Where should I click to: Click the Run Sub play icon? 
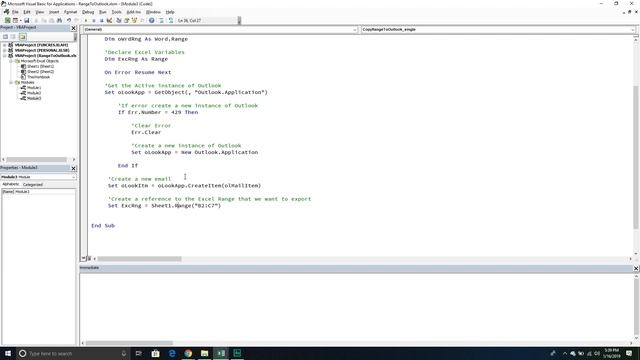tap(86, 20)
